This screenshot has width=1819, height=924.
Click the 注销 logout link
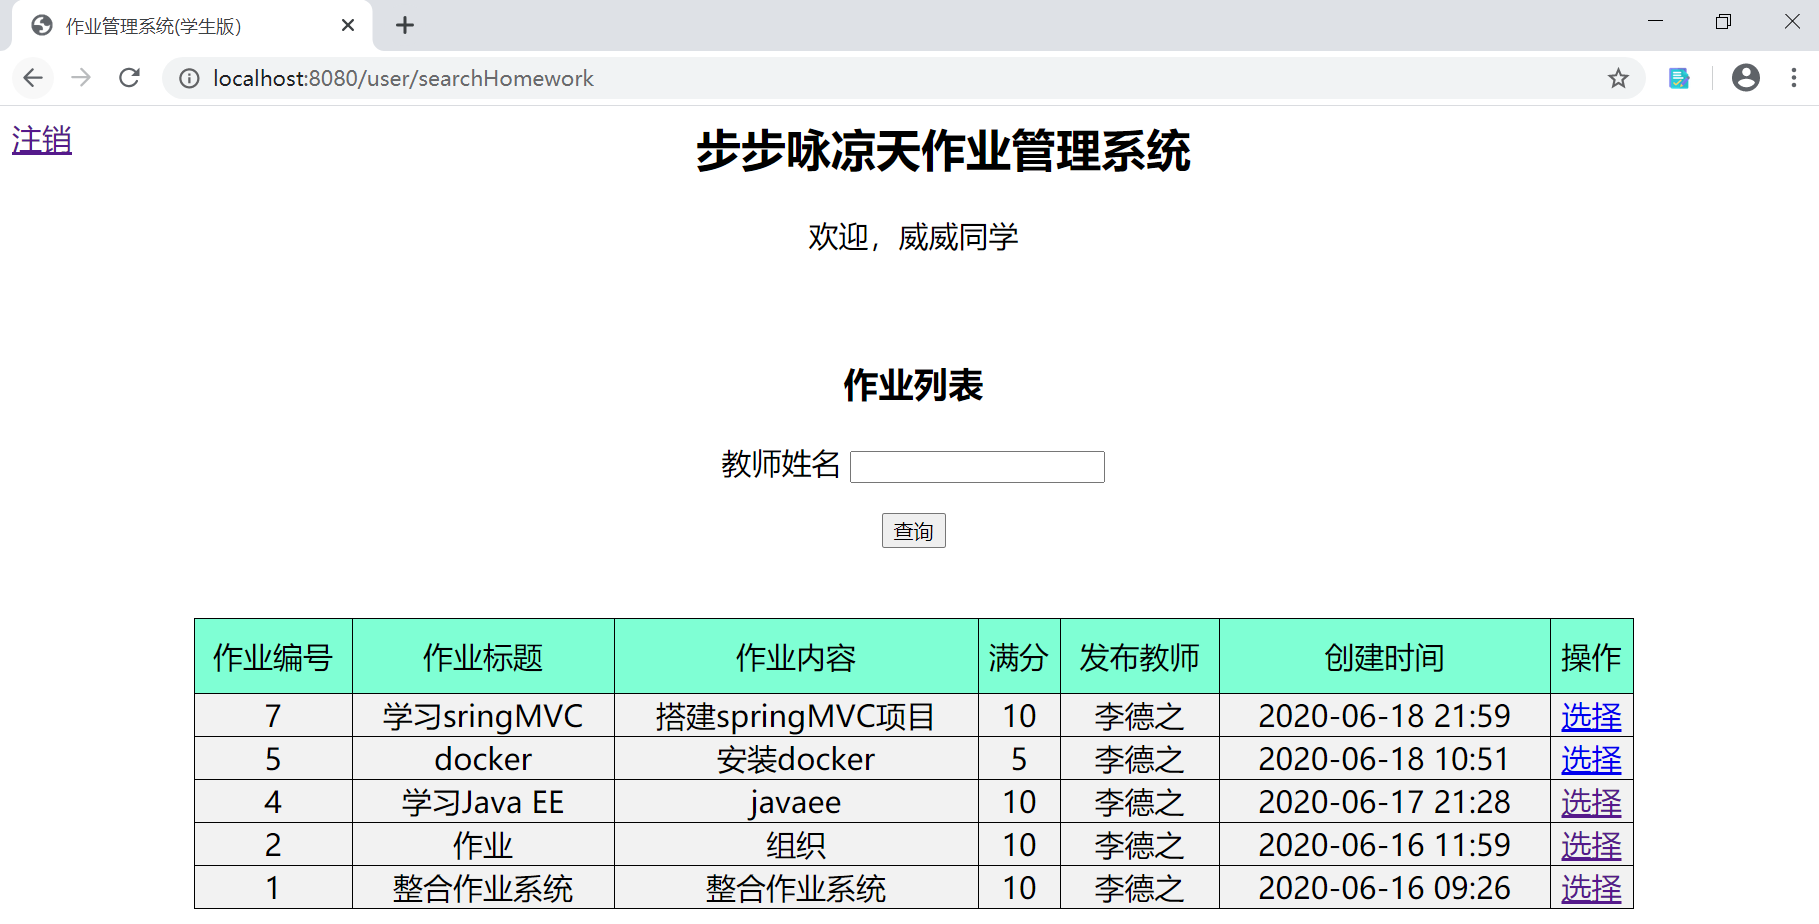click(42, 140)
